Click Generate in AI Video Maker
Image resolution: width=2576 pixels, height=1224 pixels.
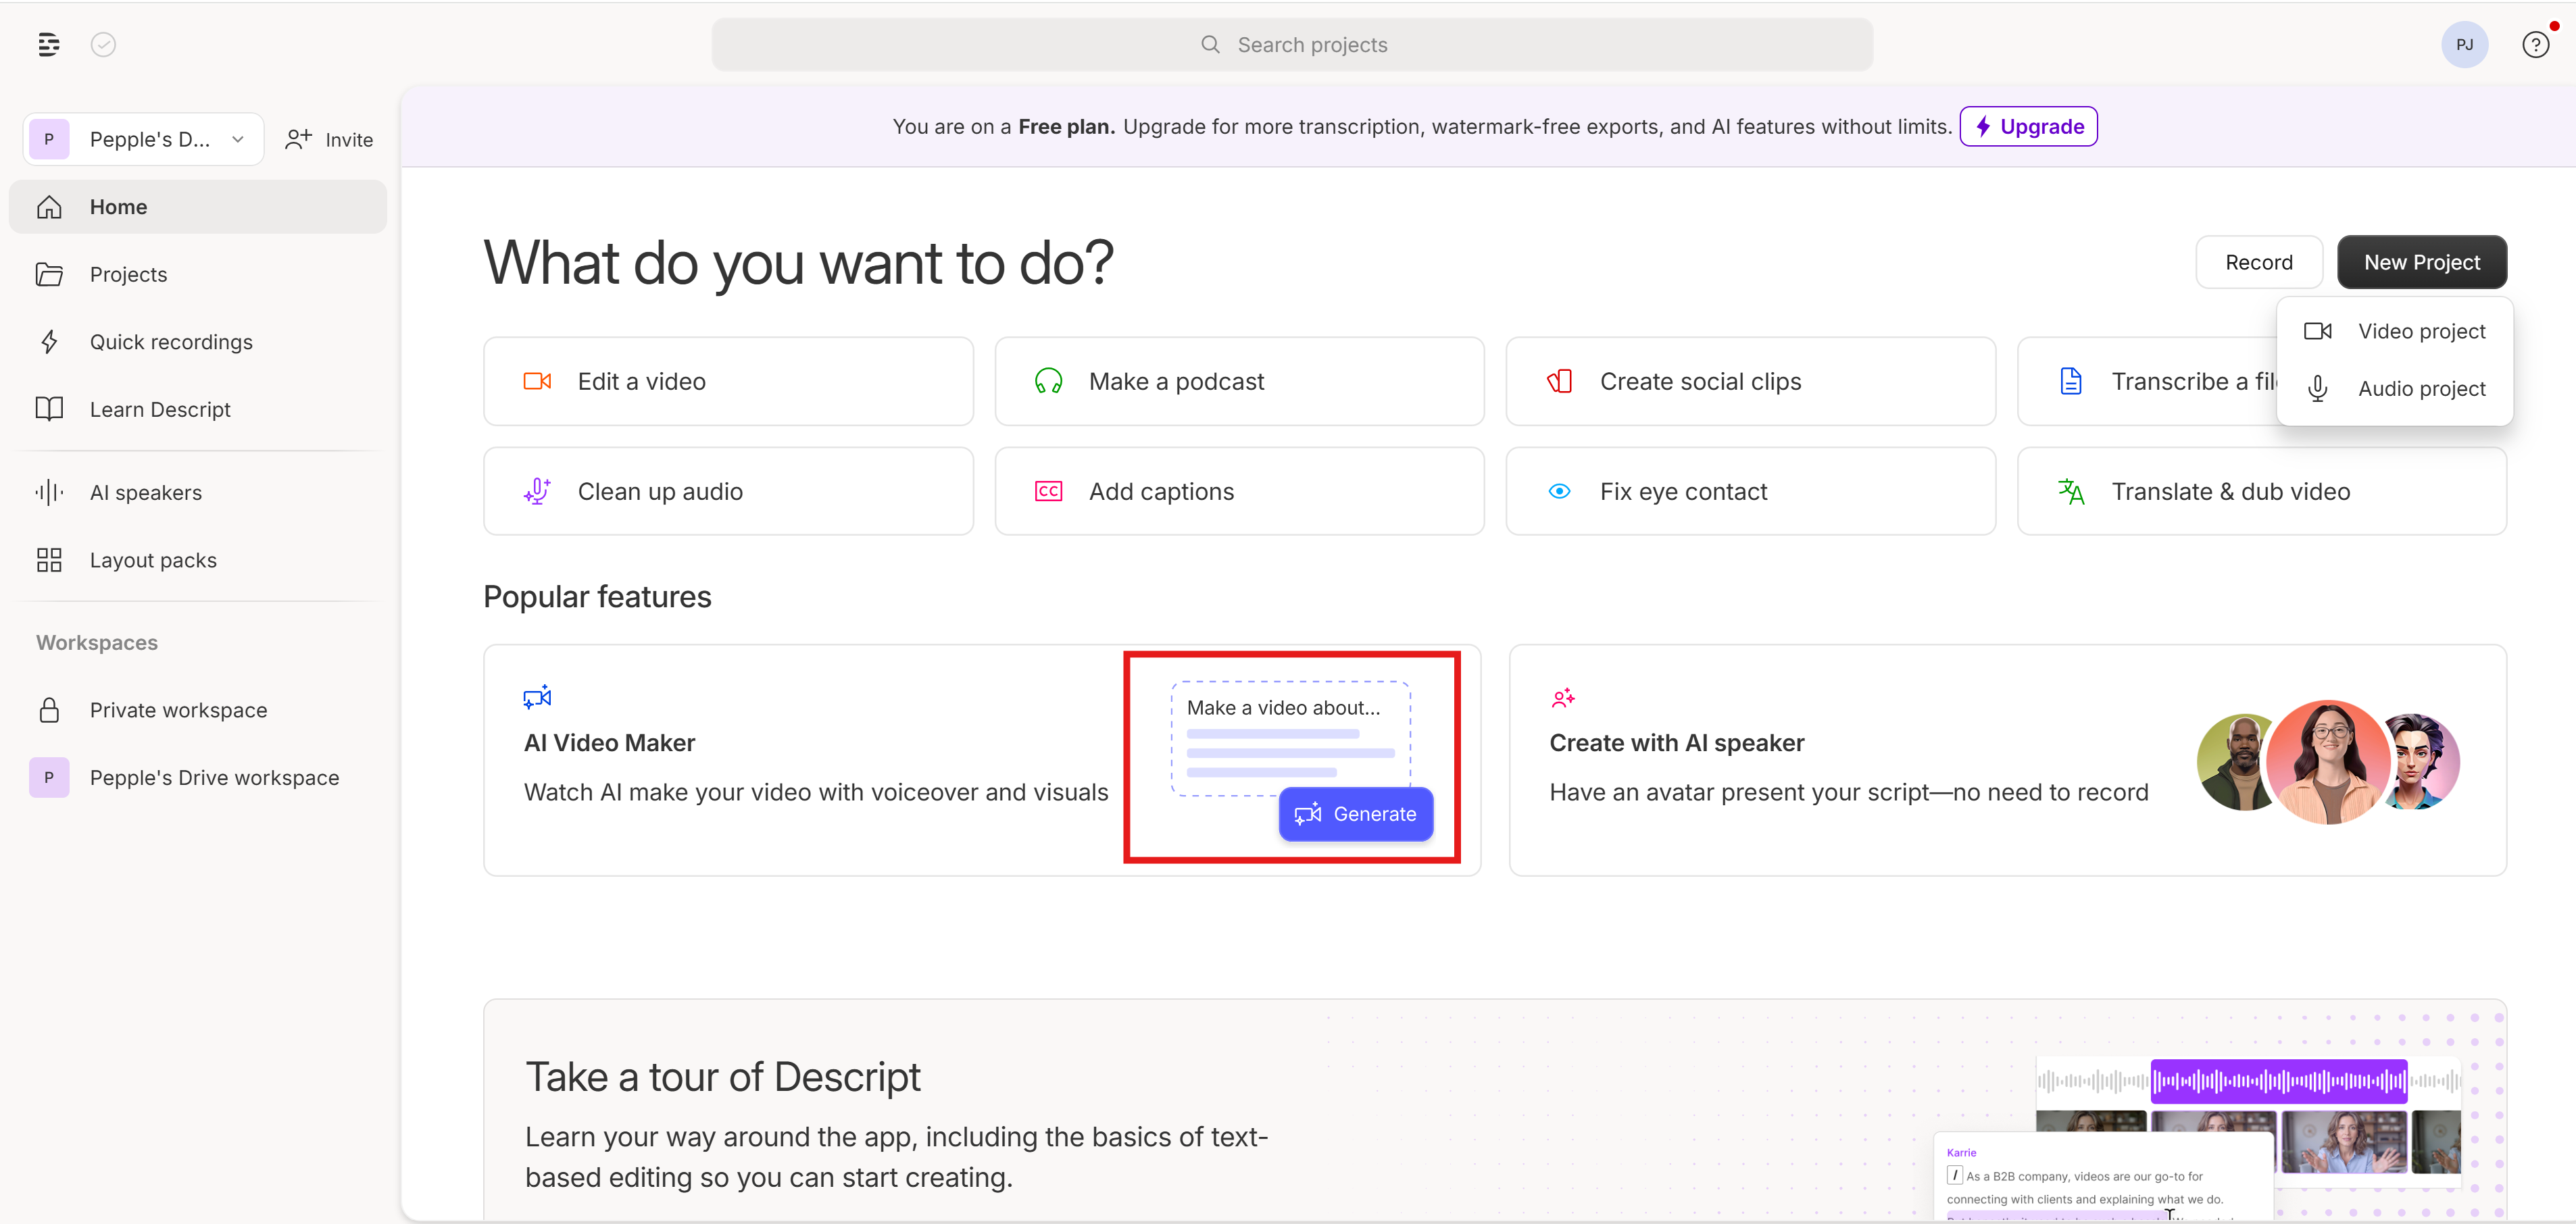point(1355,814)
